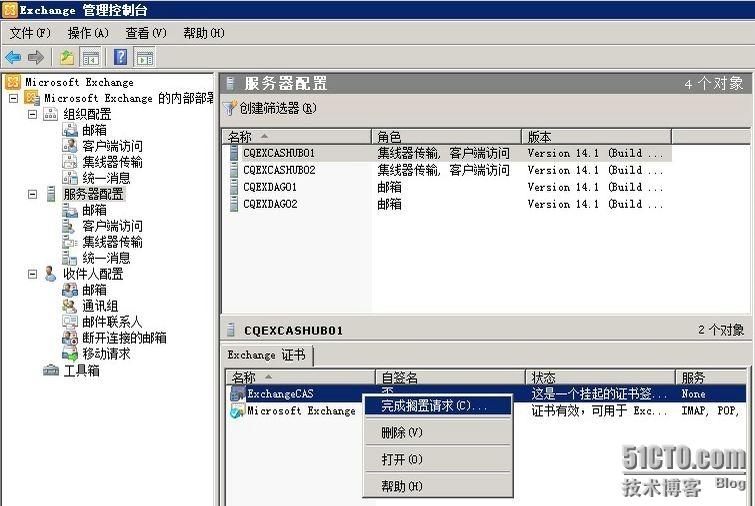Click the 断开连接的邮箱 icon in tree
The width and height of the screenshot is (755, 506).
point(70,338)
